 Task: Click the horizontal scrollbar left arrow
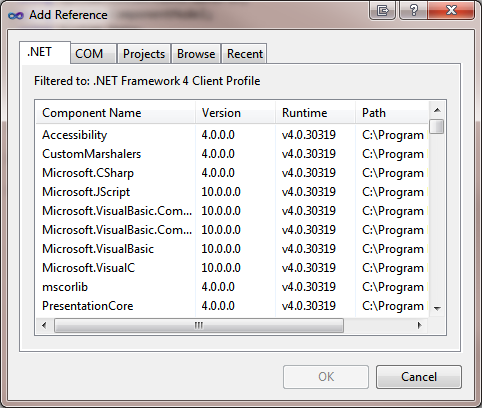pyautogui.click(x=44, y=325)
